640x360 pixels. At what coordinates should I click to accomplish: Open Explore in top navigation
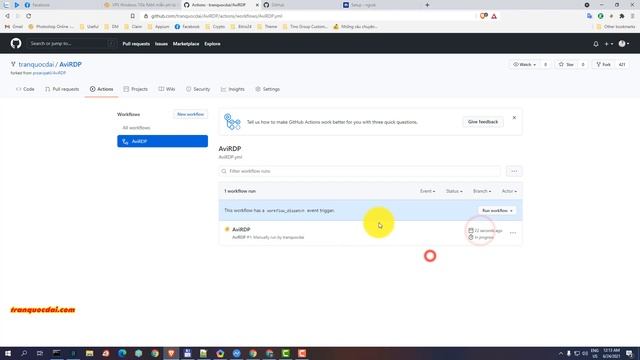(x=212, y=44)
